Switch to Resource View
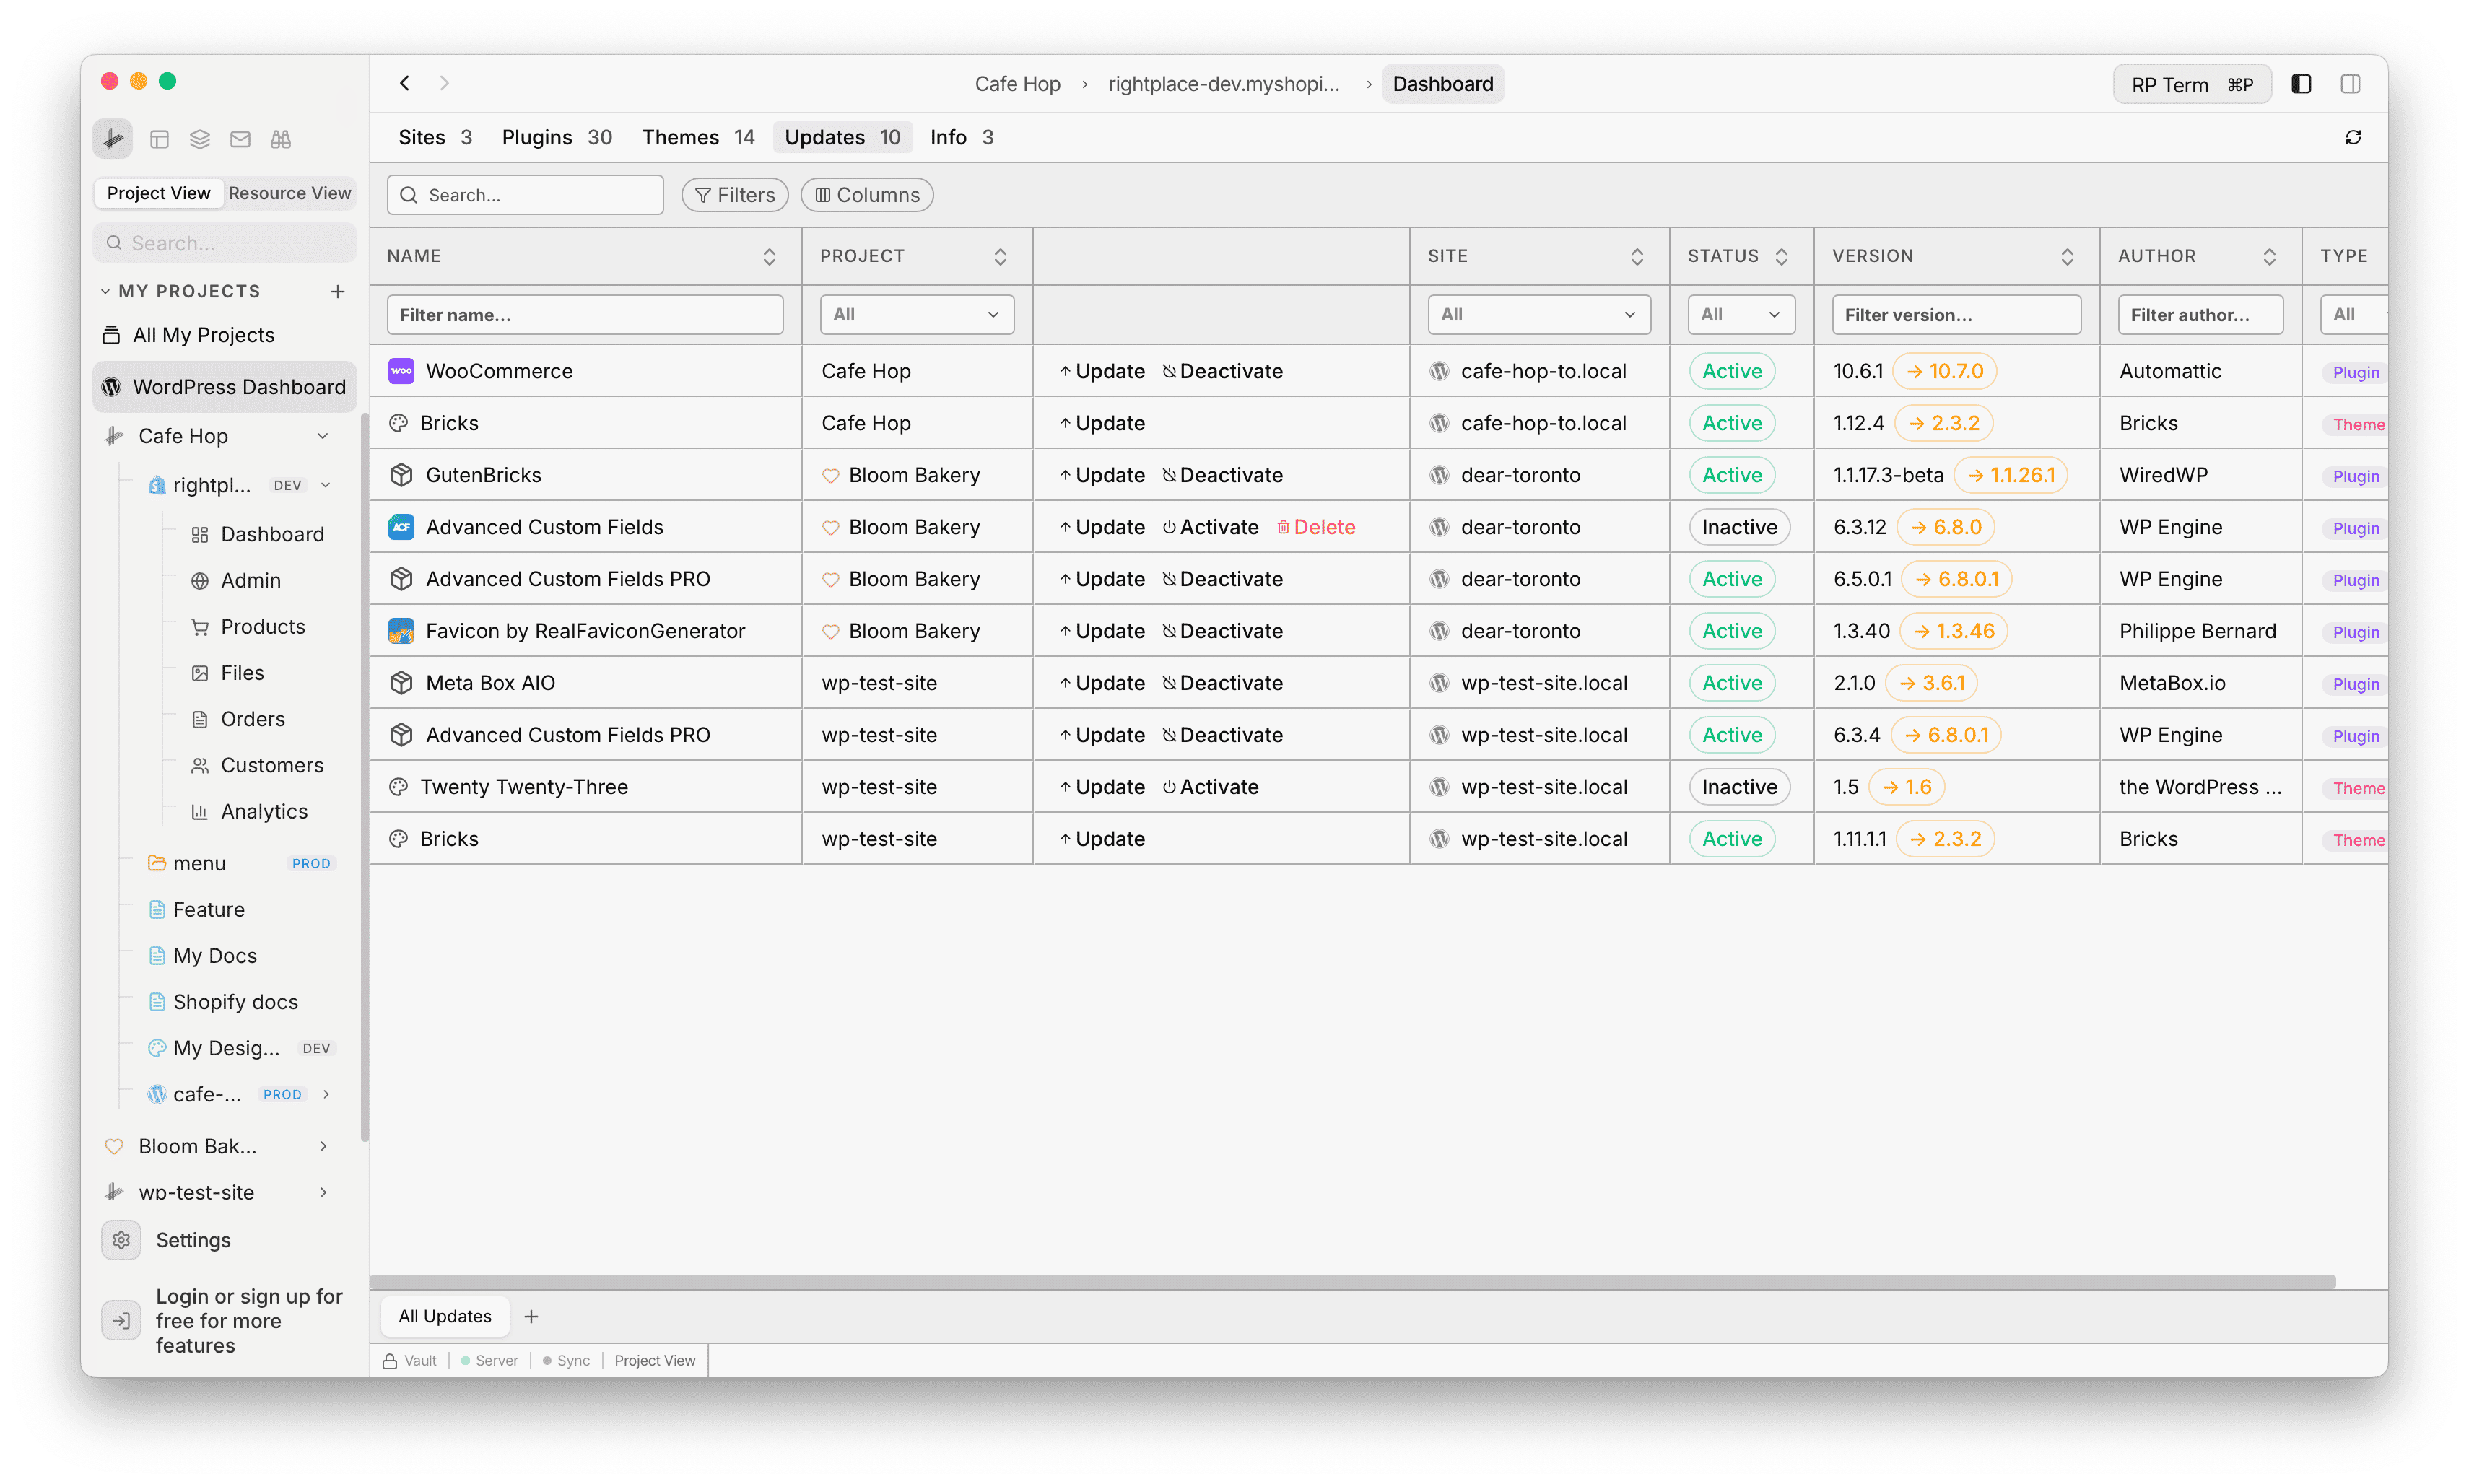This screenshot has width=2469, height=1484. (x=289, y=193)
